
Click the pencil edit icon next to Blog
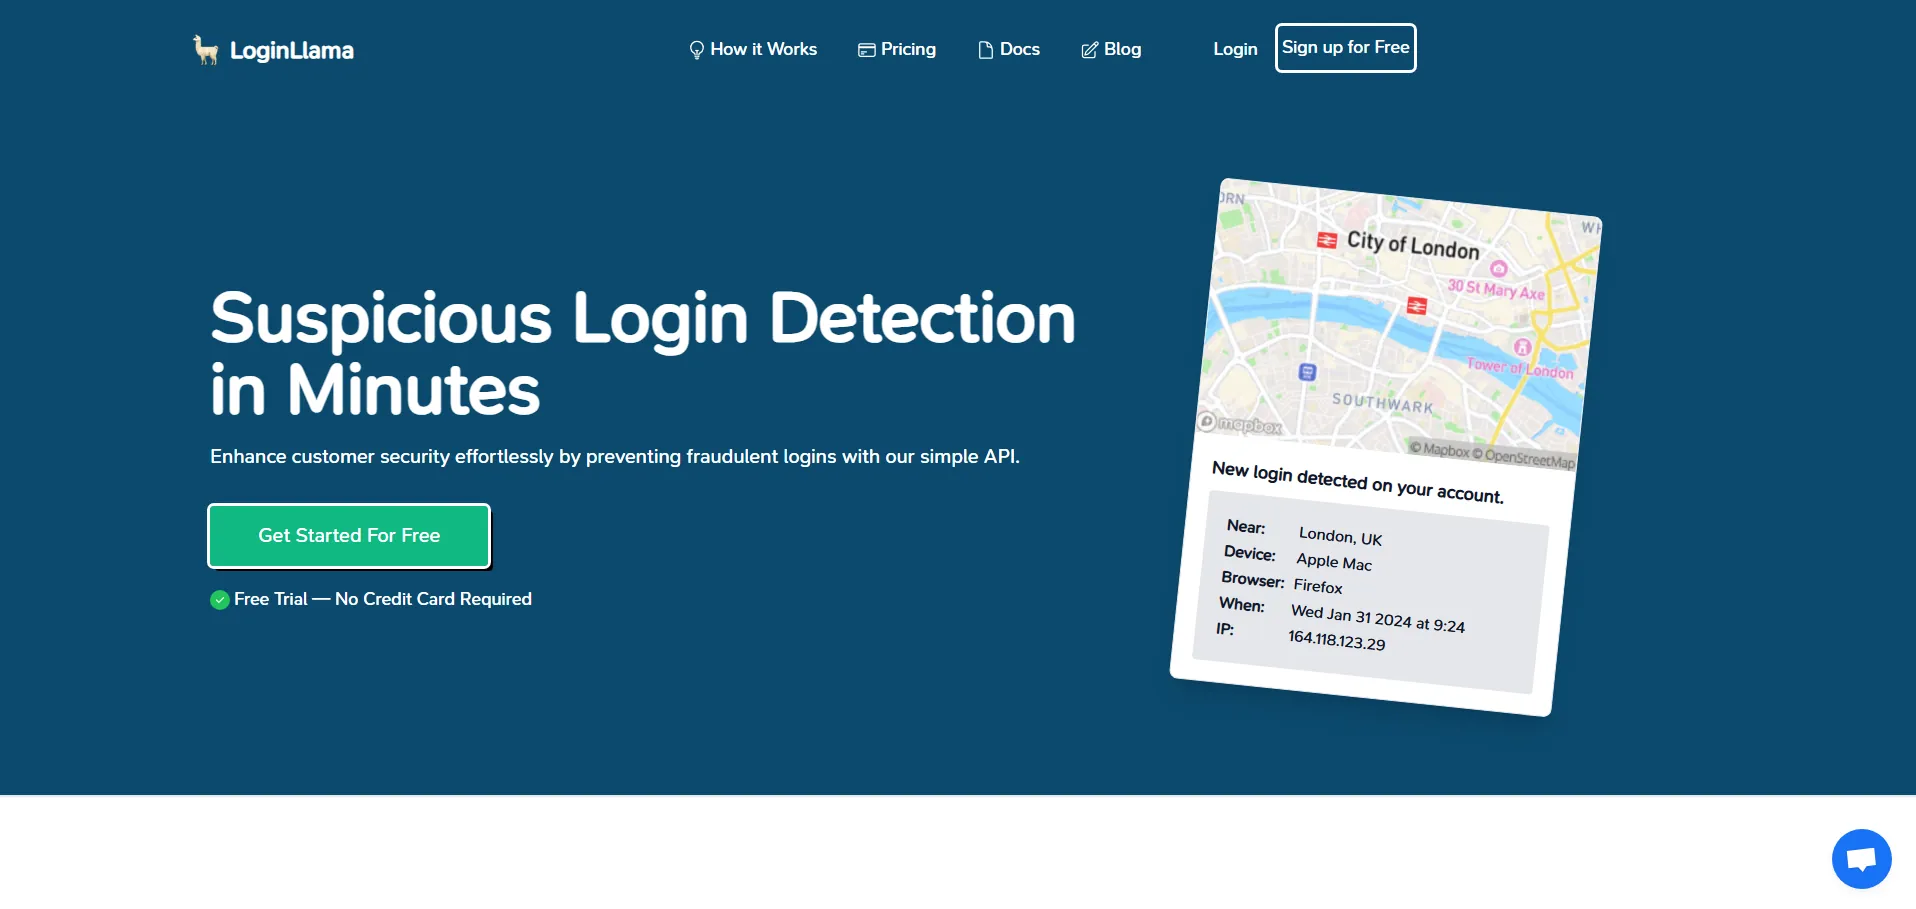pyautogui.click(x=1089, y=50)
